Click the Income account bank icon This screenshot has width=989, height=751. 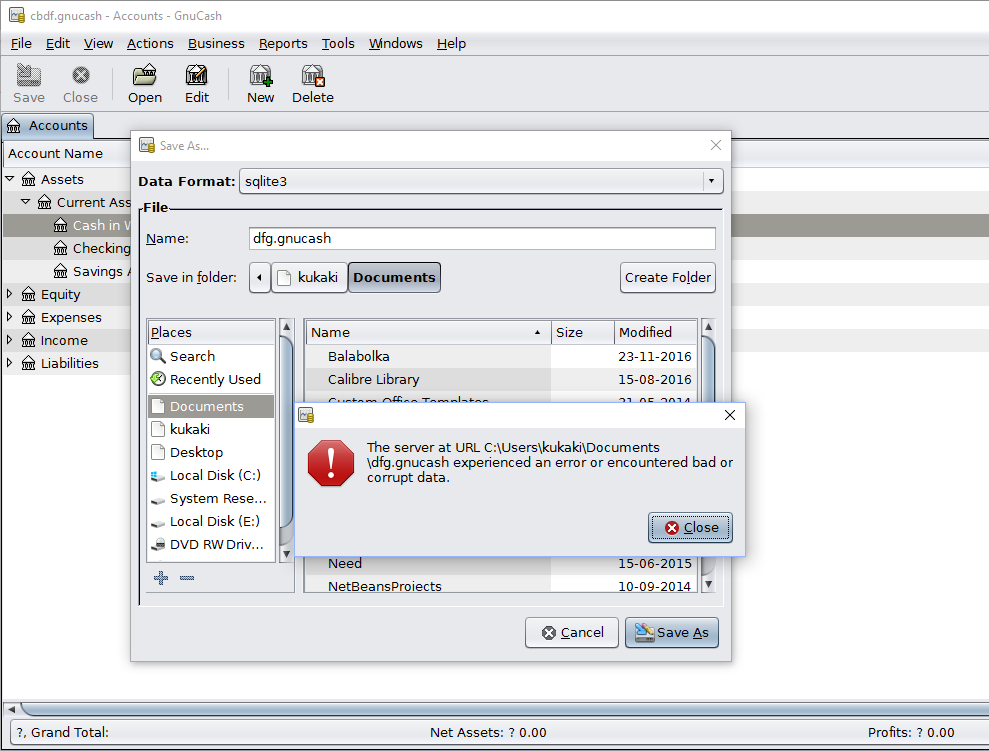point(28,341)
